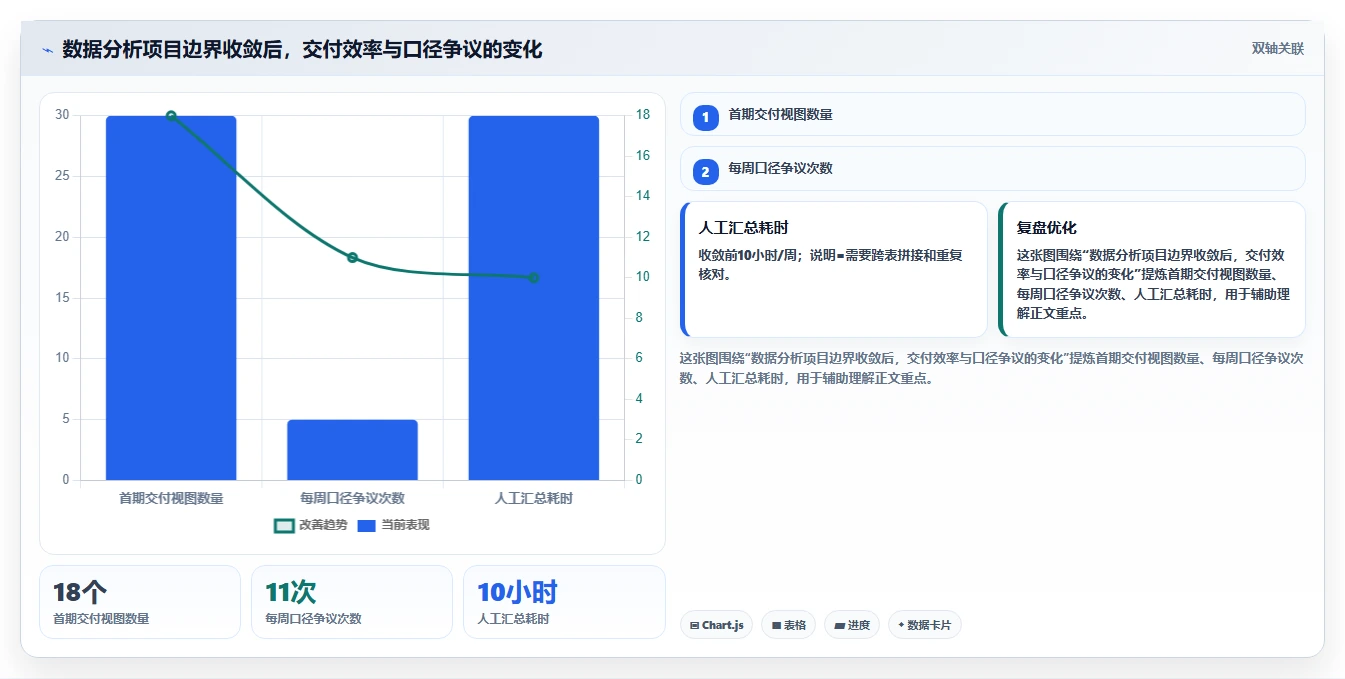Click the number 2 badge icon
The height and width of the screenshot is (679, 1345).
click(706, 172)
